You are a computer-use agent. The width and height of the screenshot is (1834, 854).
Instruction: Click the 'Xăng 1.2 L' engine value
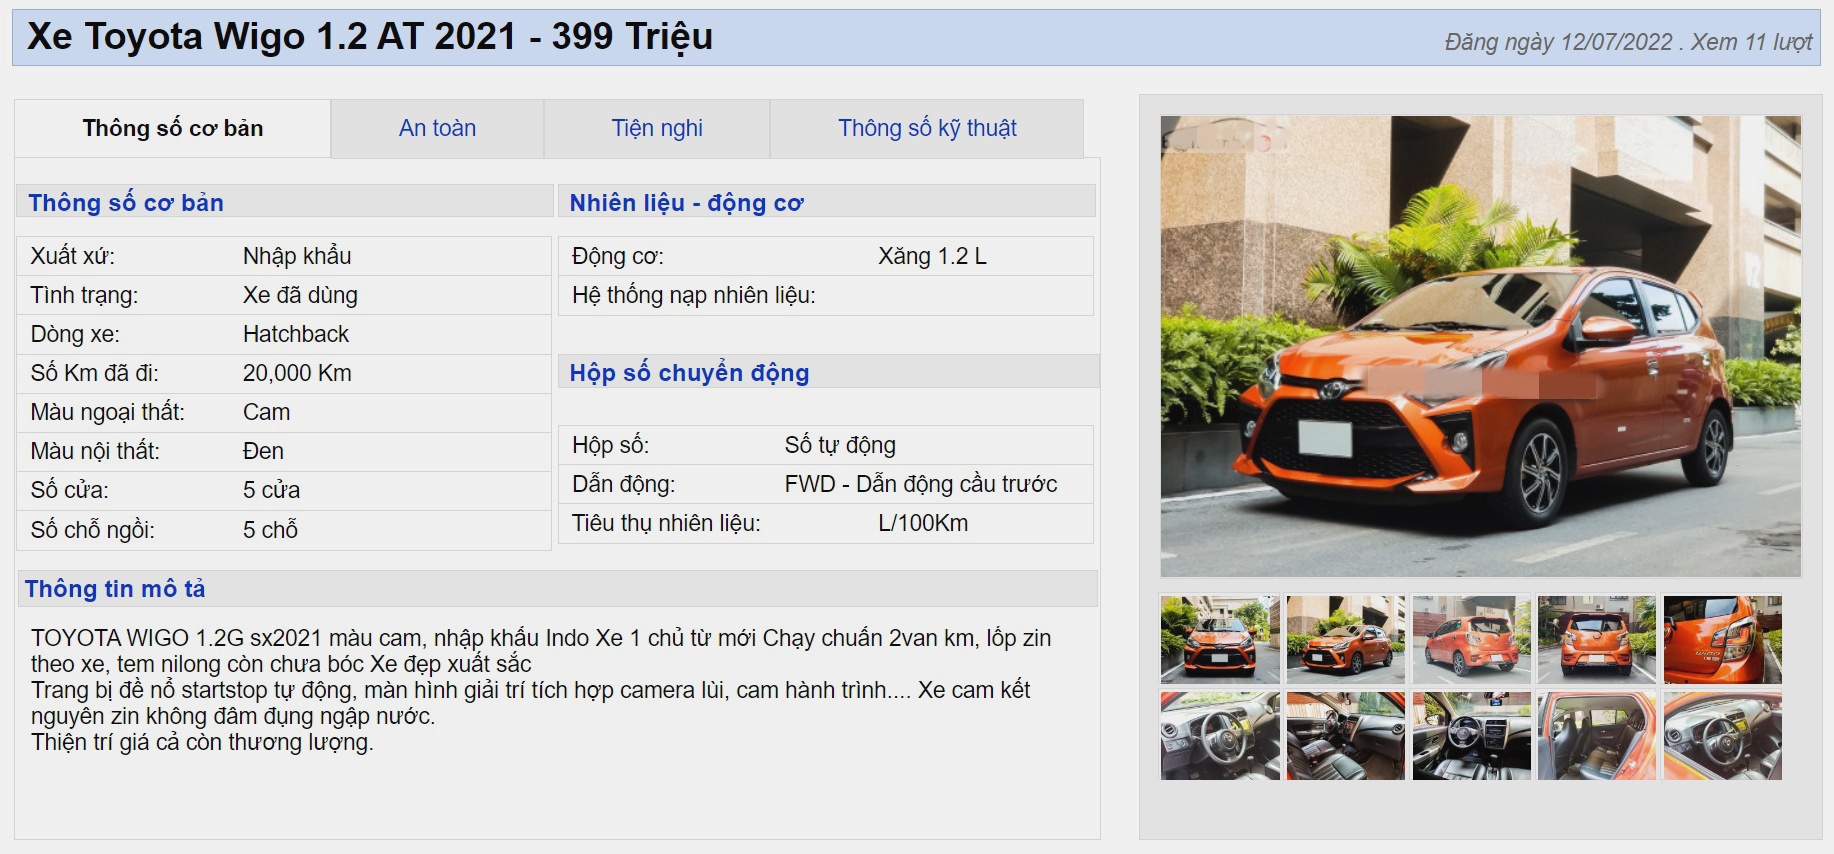[932, 256]
